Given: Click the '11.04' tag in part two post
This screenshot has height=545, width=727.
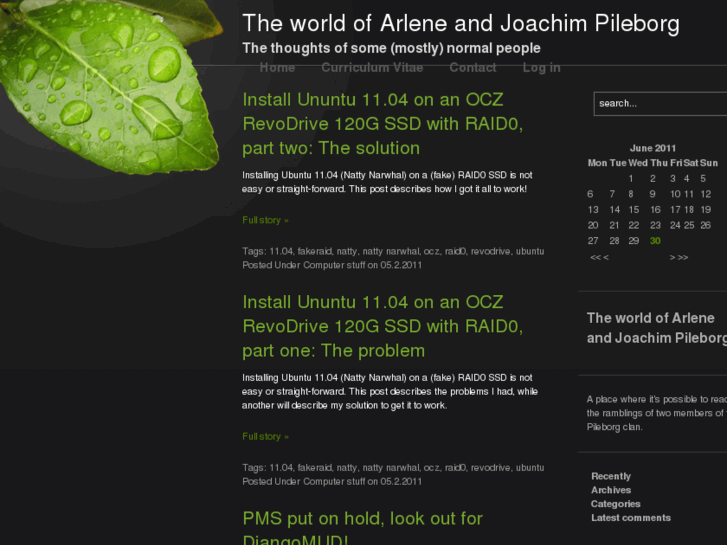Looking at the screenshot, I should (x=281, y=251).
